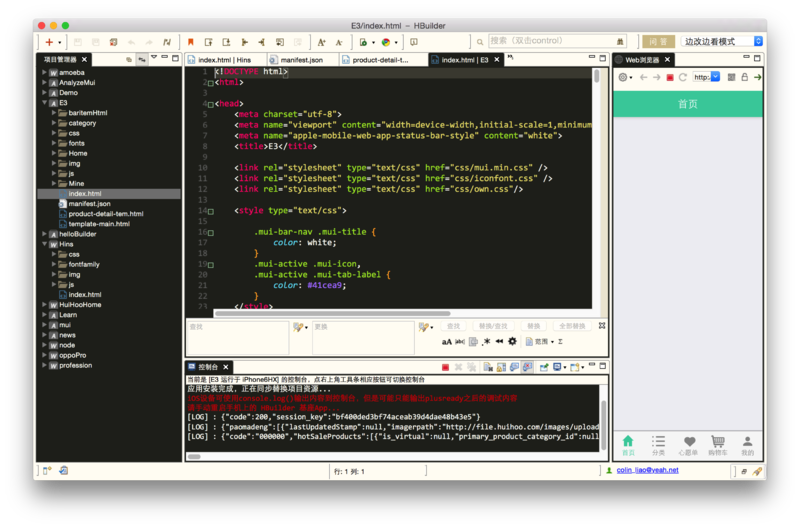Screen dimensions: 800x528
Task: Expand the helloBuilder project node
Action: tap(46, 234)
